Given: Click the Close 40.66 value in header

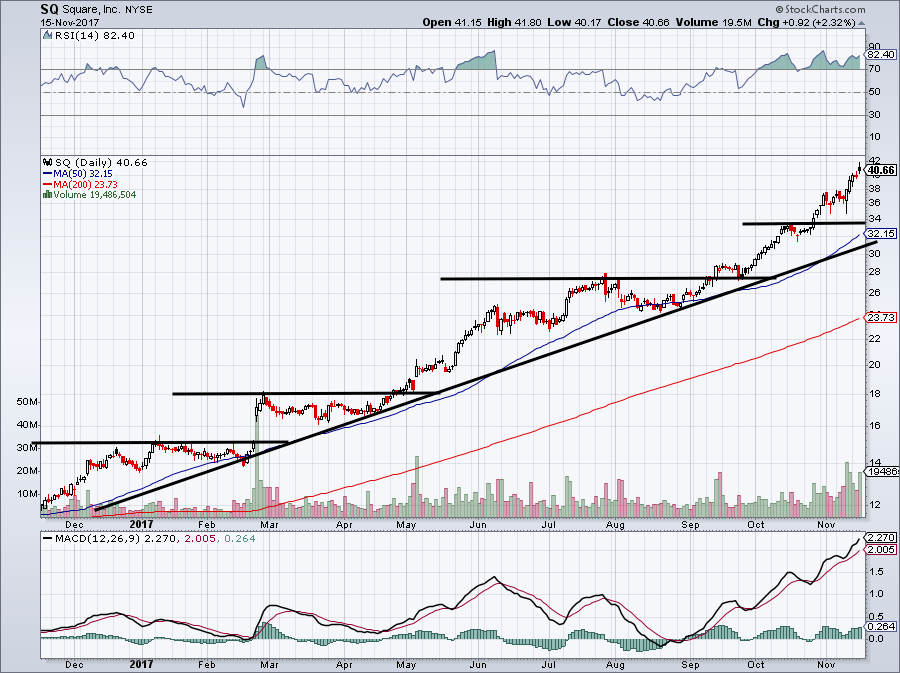Looking at the screenshot, I should click(x=638, y=22).
